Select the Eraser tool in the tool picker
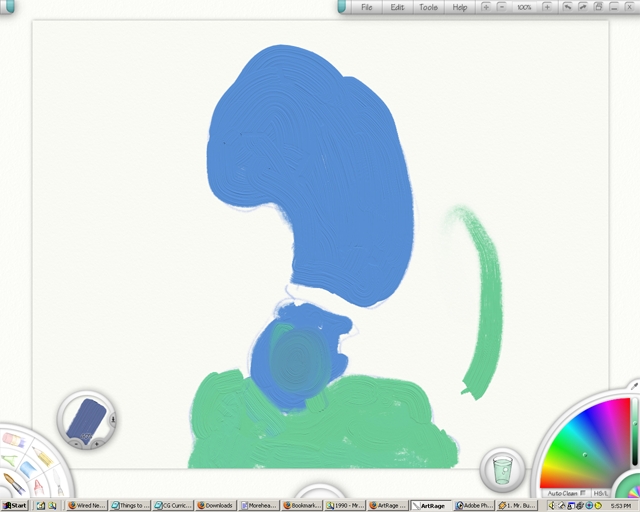Image resolution: width=640 pixels, height=512 pixels. pos(13,441)
